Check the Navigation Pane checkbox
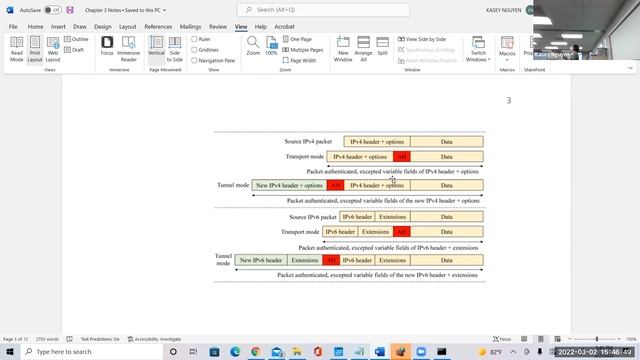Viewport: 640px width, 360px height. [194, 60]
